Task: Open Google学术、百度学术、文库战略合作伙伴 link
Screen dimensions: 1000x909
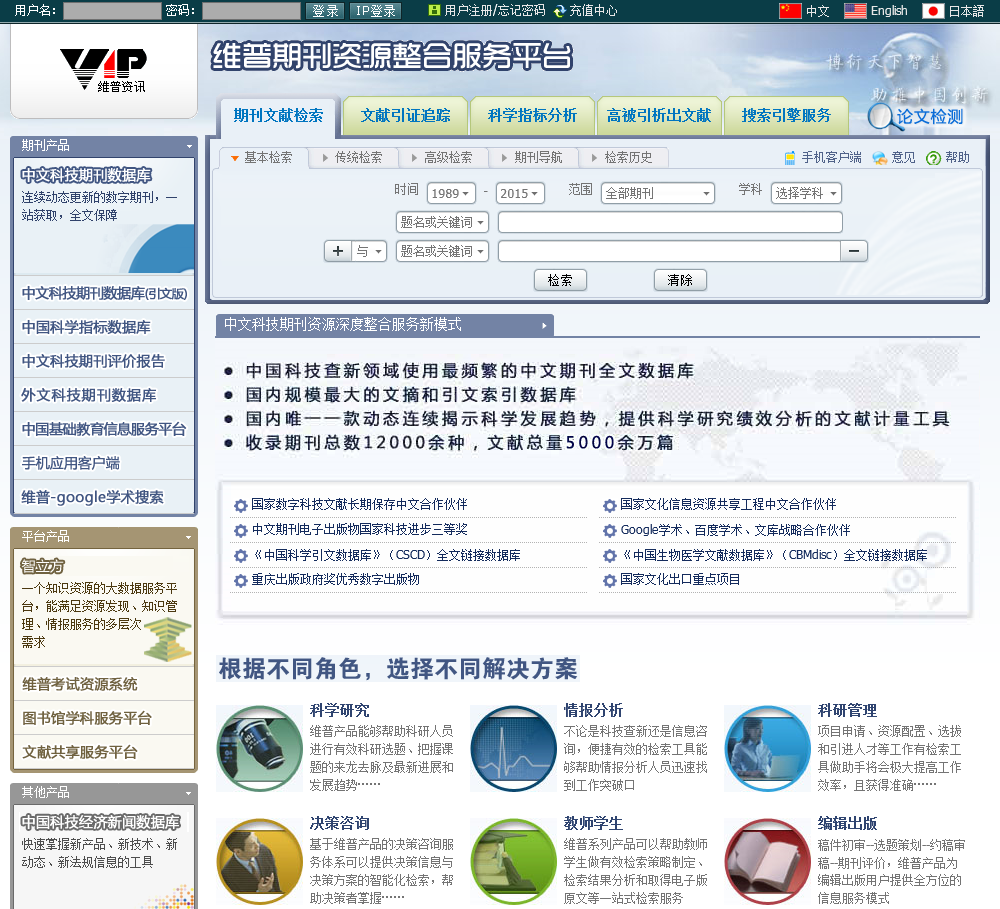Action: (x=735, y=530)
